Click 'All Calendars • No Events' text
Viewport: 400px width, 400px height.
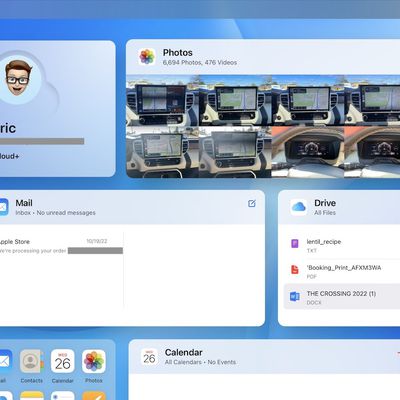200,362
